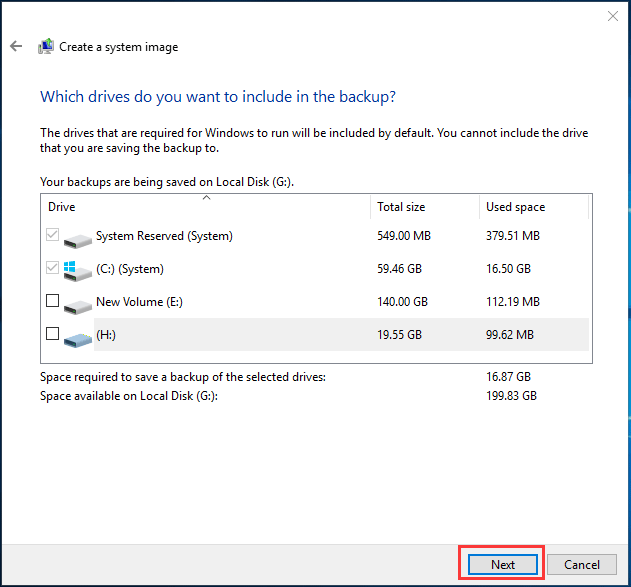The height and width of the screenshot is (587, 631).
Task: Click 'Space available on Local Disk (G:)' label
Action: (129, 396)
